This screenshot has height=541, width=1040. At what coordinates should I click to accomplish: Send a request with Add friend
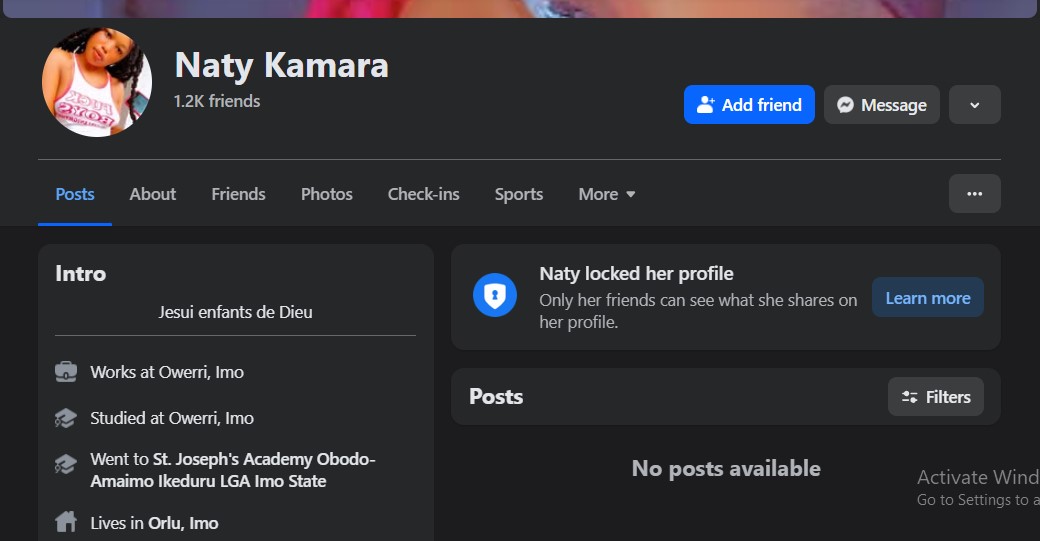coord(749,105)
